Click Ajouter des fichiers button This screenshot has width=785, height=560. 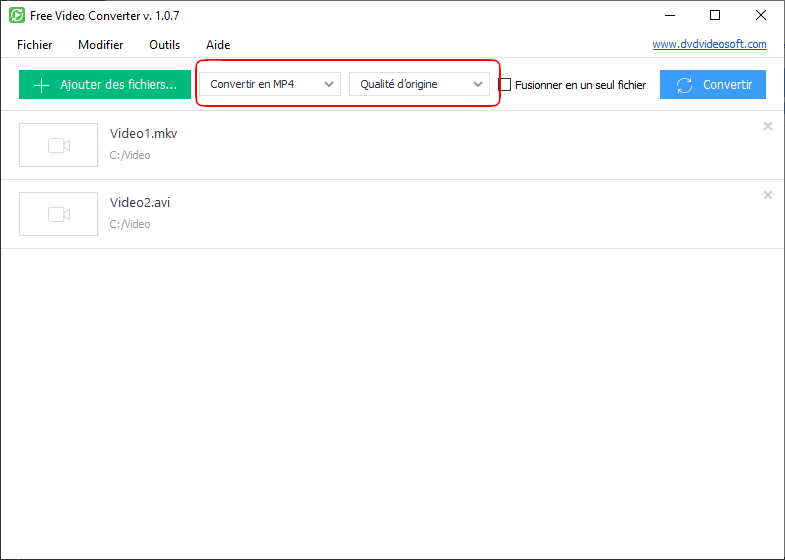(x=105, y=85)
